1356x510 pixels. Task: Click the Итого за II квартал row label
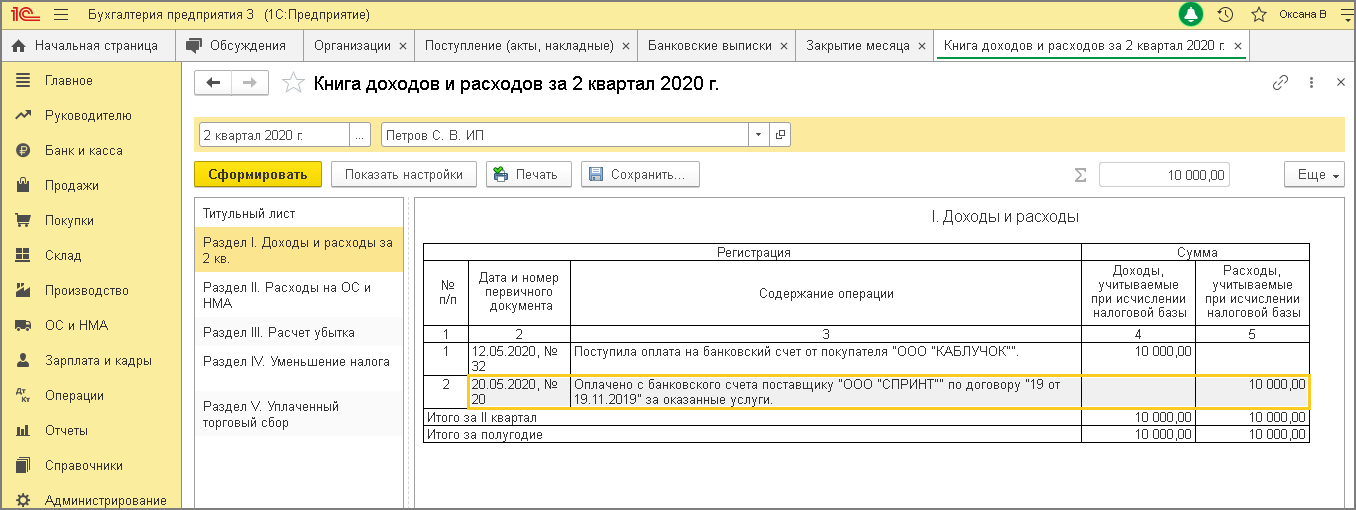482,416
